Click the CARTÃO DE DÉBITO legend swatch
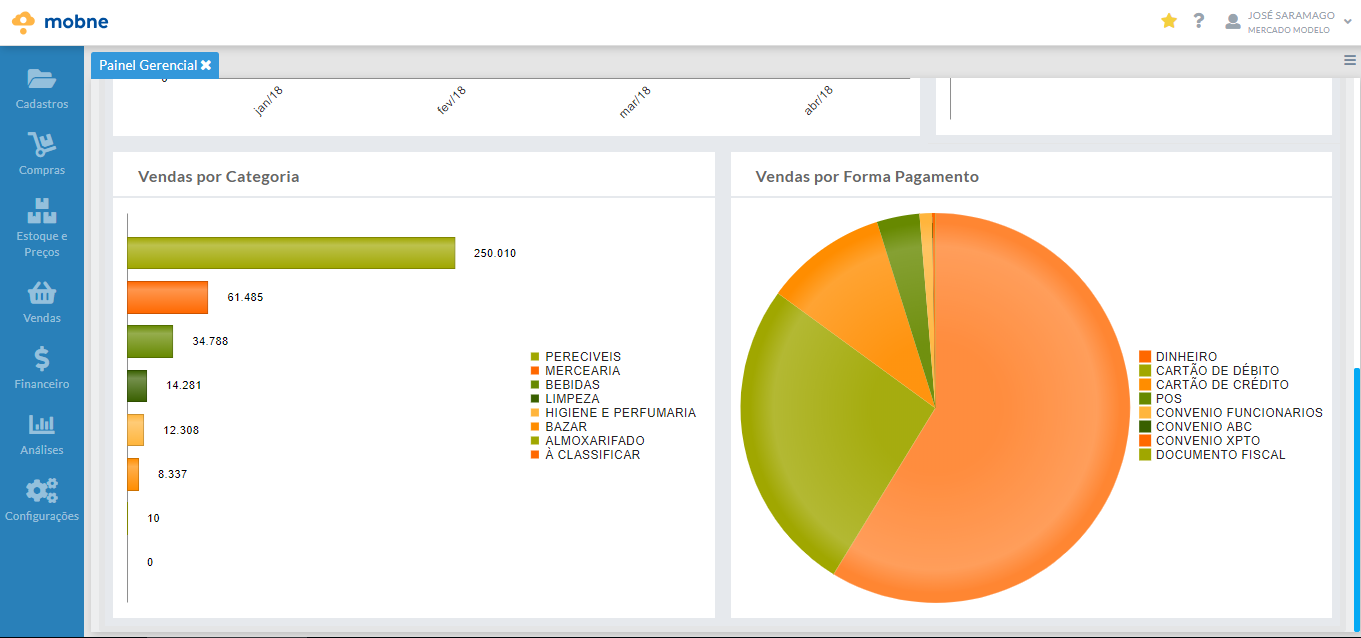1361x638 pixels. [x=1145, y=371]
